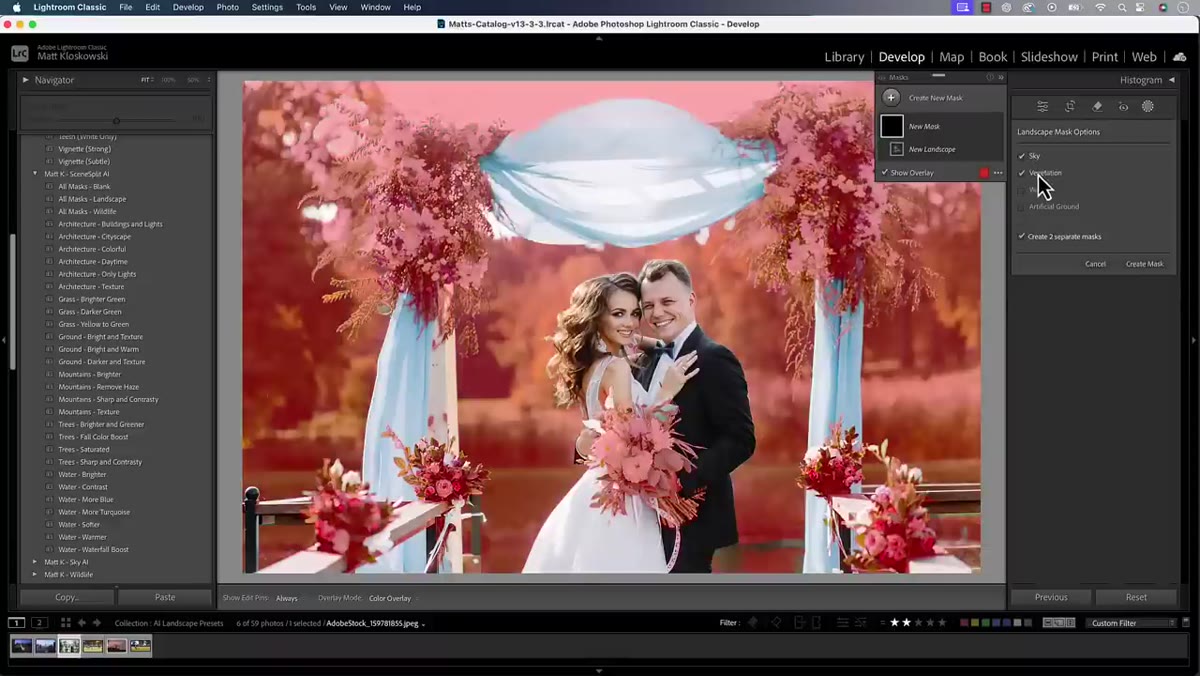Select the New Mask thumbnail
1200x676 pixels.
click(892, 126)
